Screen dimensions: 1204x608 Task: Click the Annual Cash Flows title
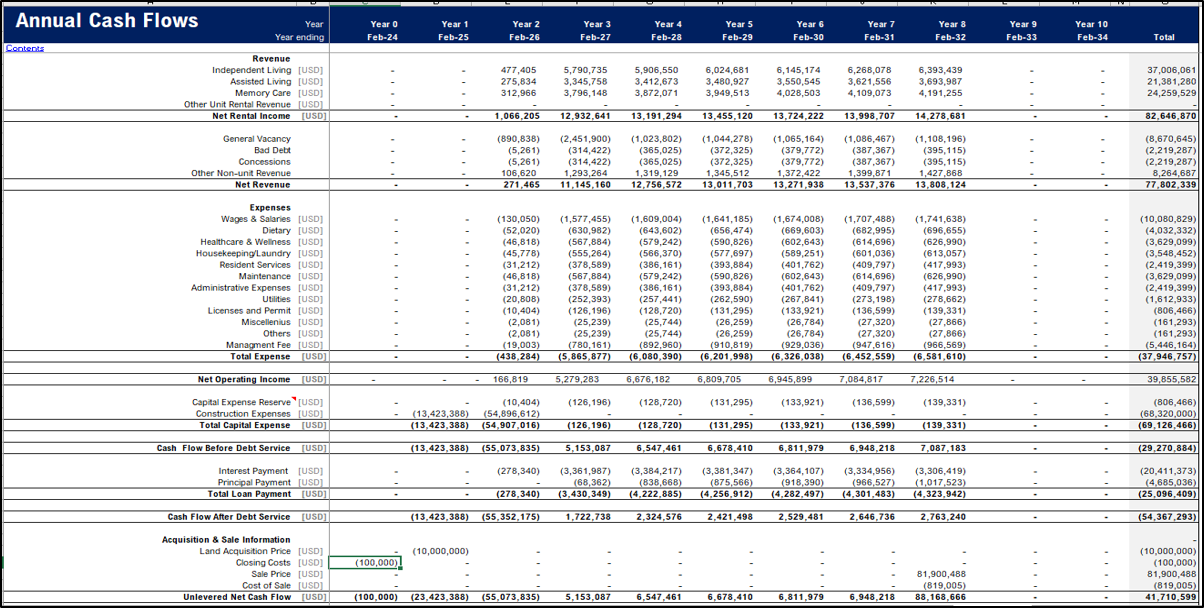click(x=107, y=21)
